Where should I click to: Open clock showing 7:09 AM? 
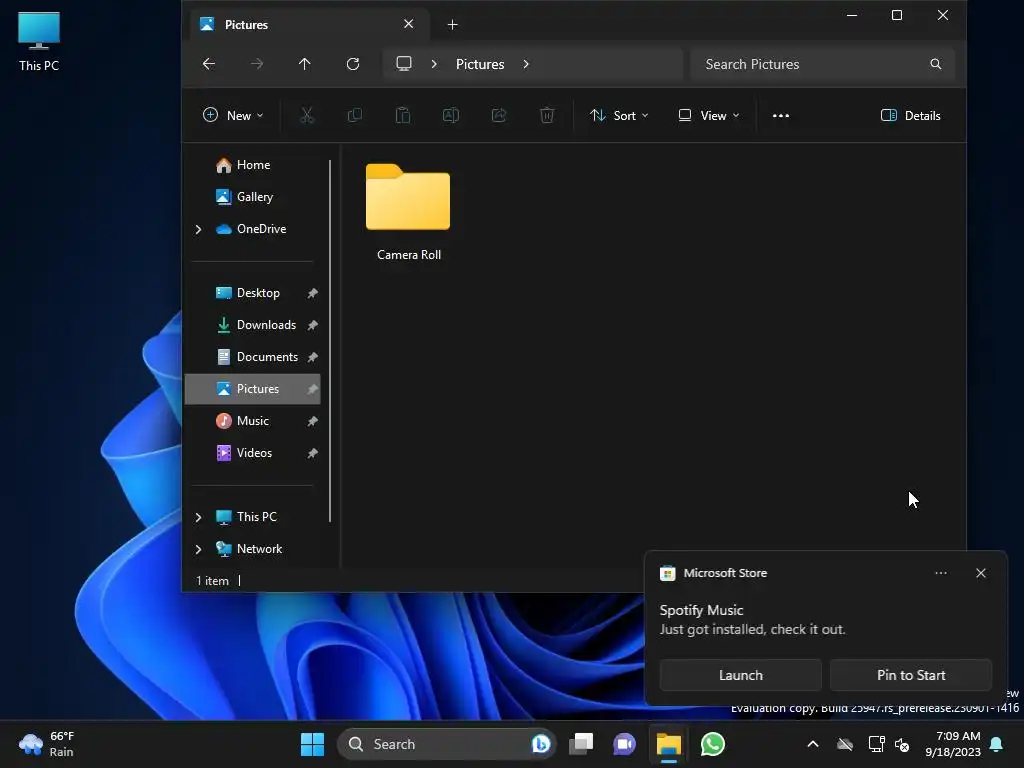953,744
